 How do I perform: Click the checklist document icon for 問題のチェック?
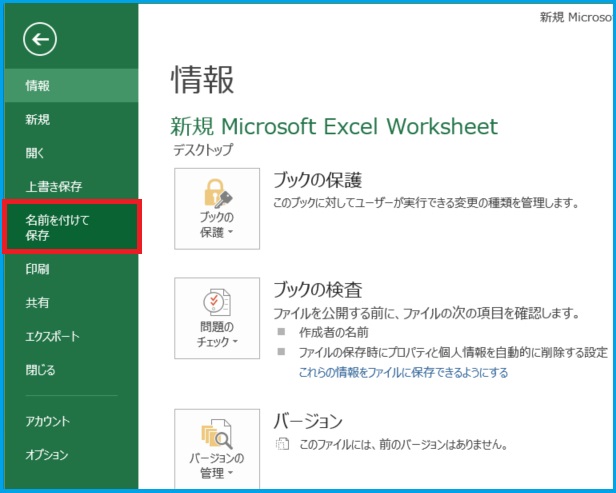(217, 303)
